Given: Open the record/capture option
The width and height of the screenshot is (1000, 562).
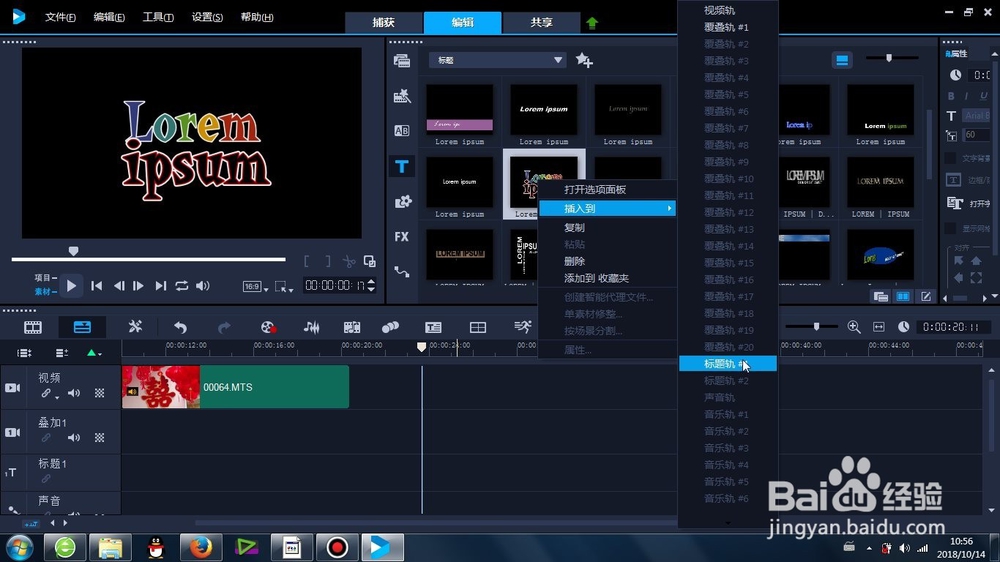Looking at the screenshot, I should pos(268,327).
